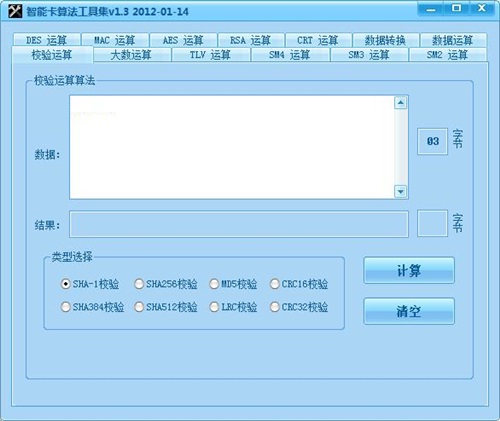Select the 校验运算 tab
Viewport: 500px width, 421px height.
[52, 54]
